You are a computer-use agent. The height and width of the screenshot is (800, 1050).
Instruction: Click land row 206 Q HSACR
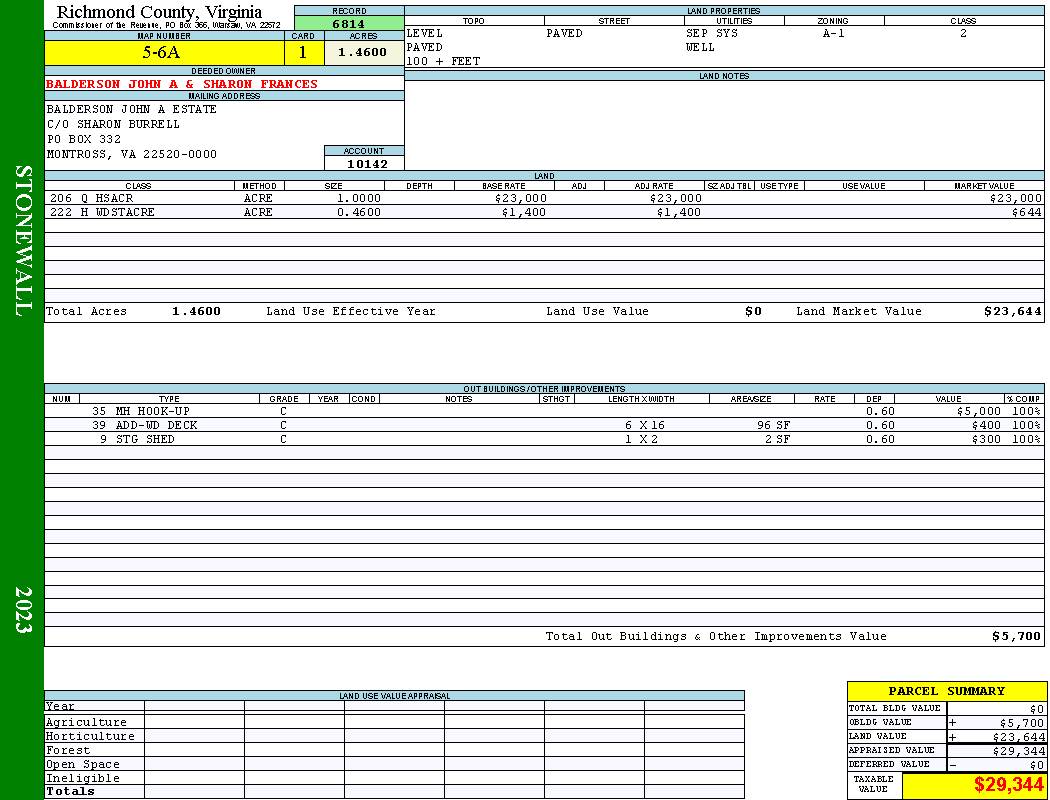(544, 198)
